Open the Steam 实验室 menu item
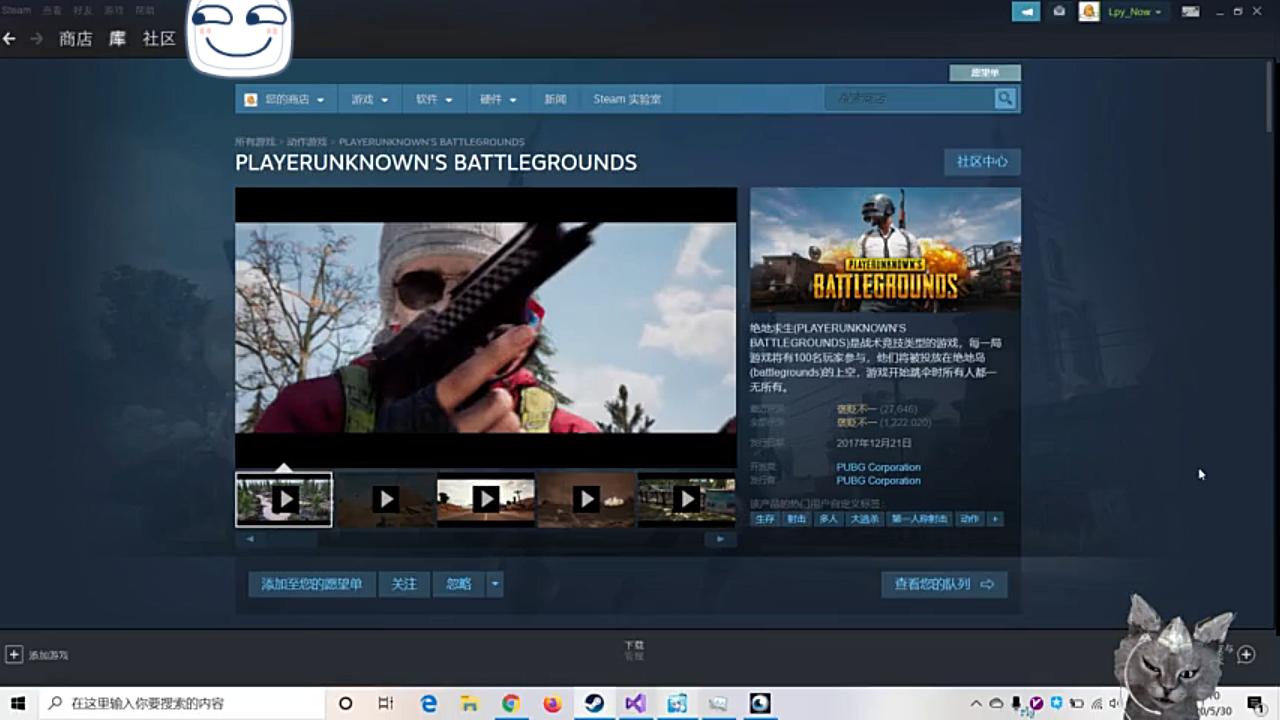 click(x=627, y=99)
